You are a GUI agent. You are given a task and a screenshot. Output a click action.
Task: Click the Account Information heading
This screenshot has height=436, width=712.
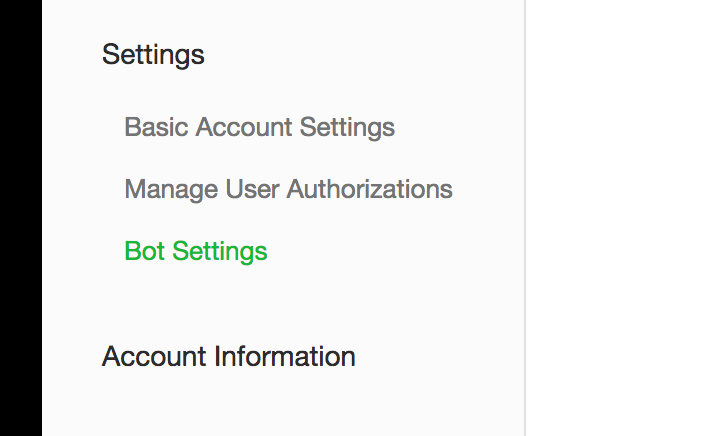click(228, 356)
